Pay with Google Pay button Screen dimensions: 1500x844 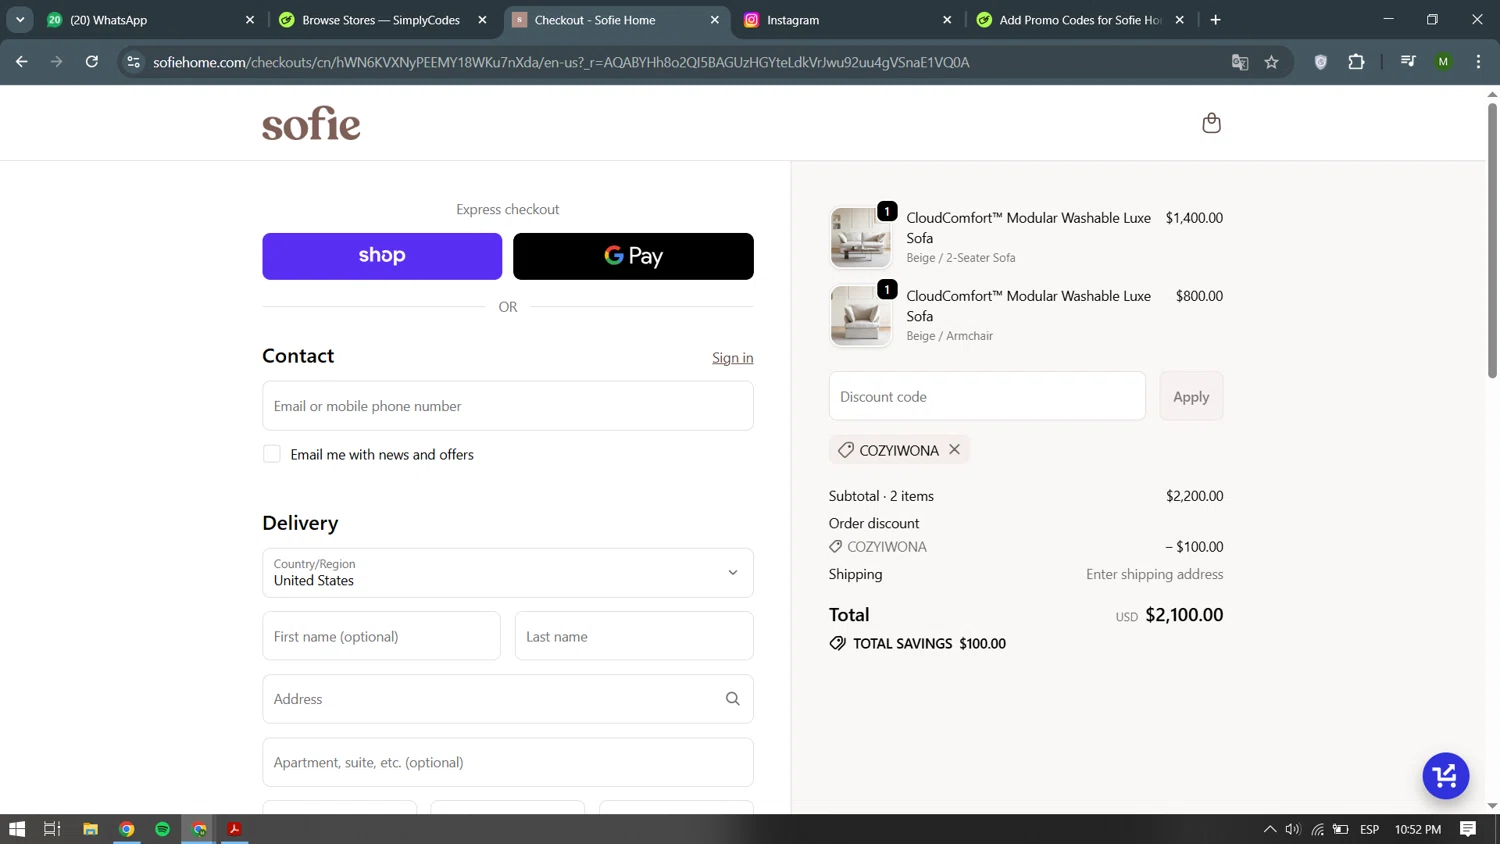click(633, 256)
